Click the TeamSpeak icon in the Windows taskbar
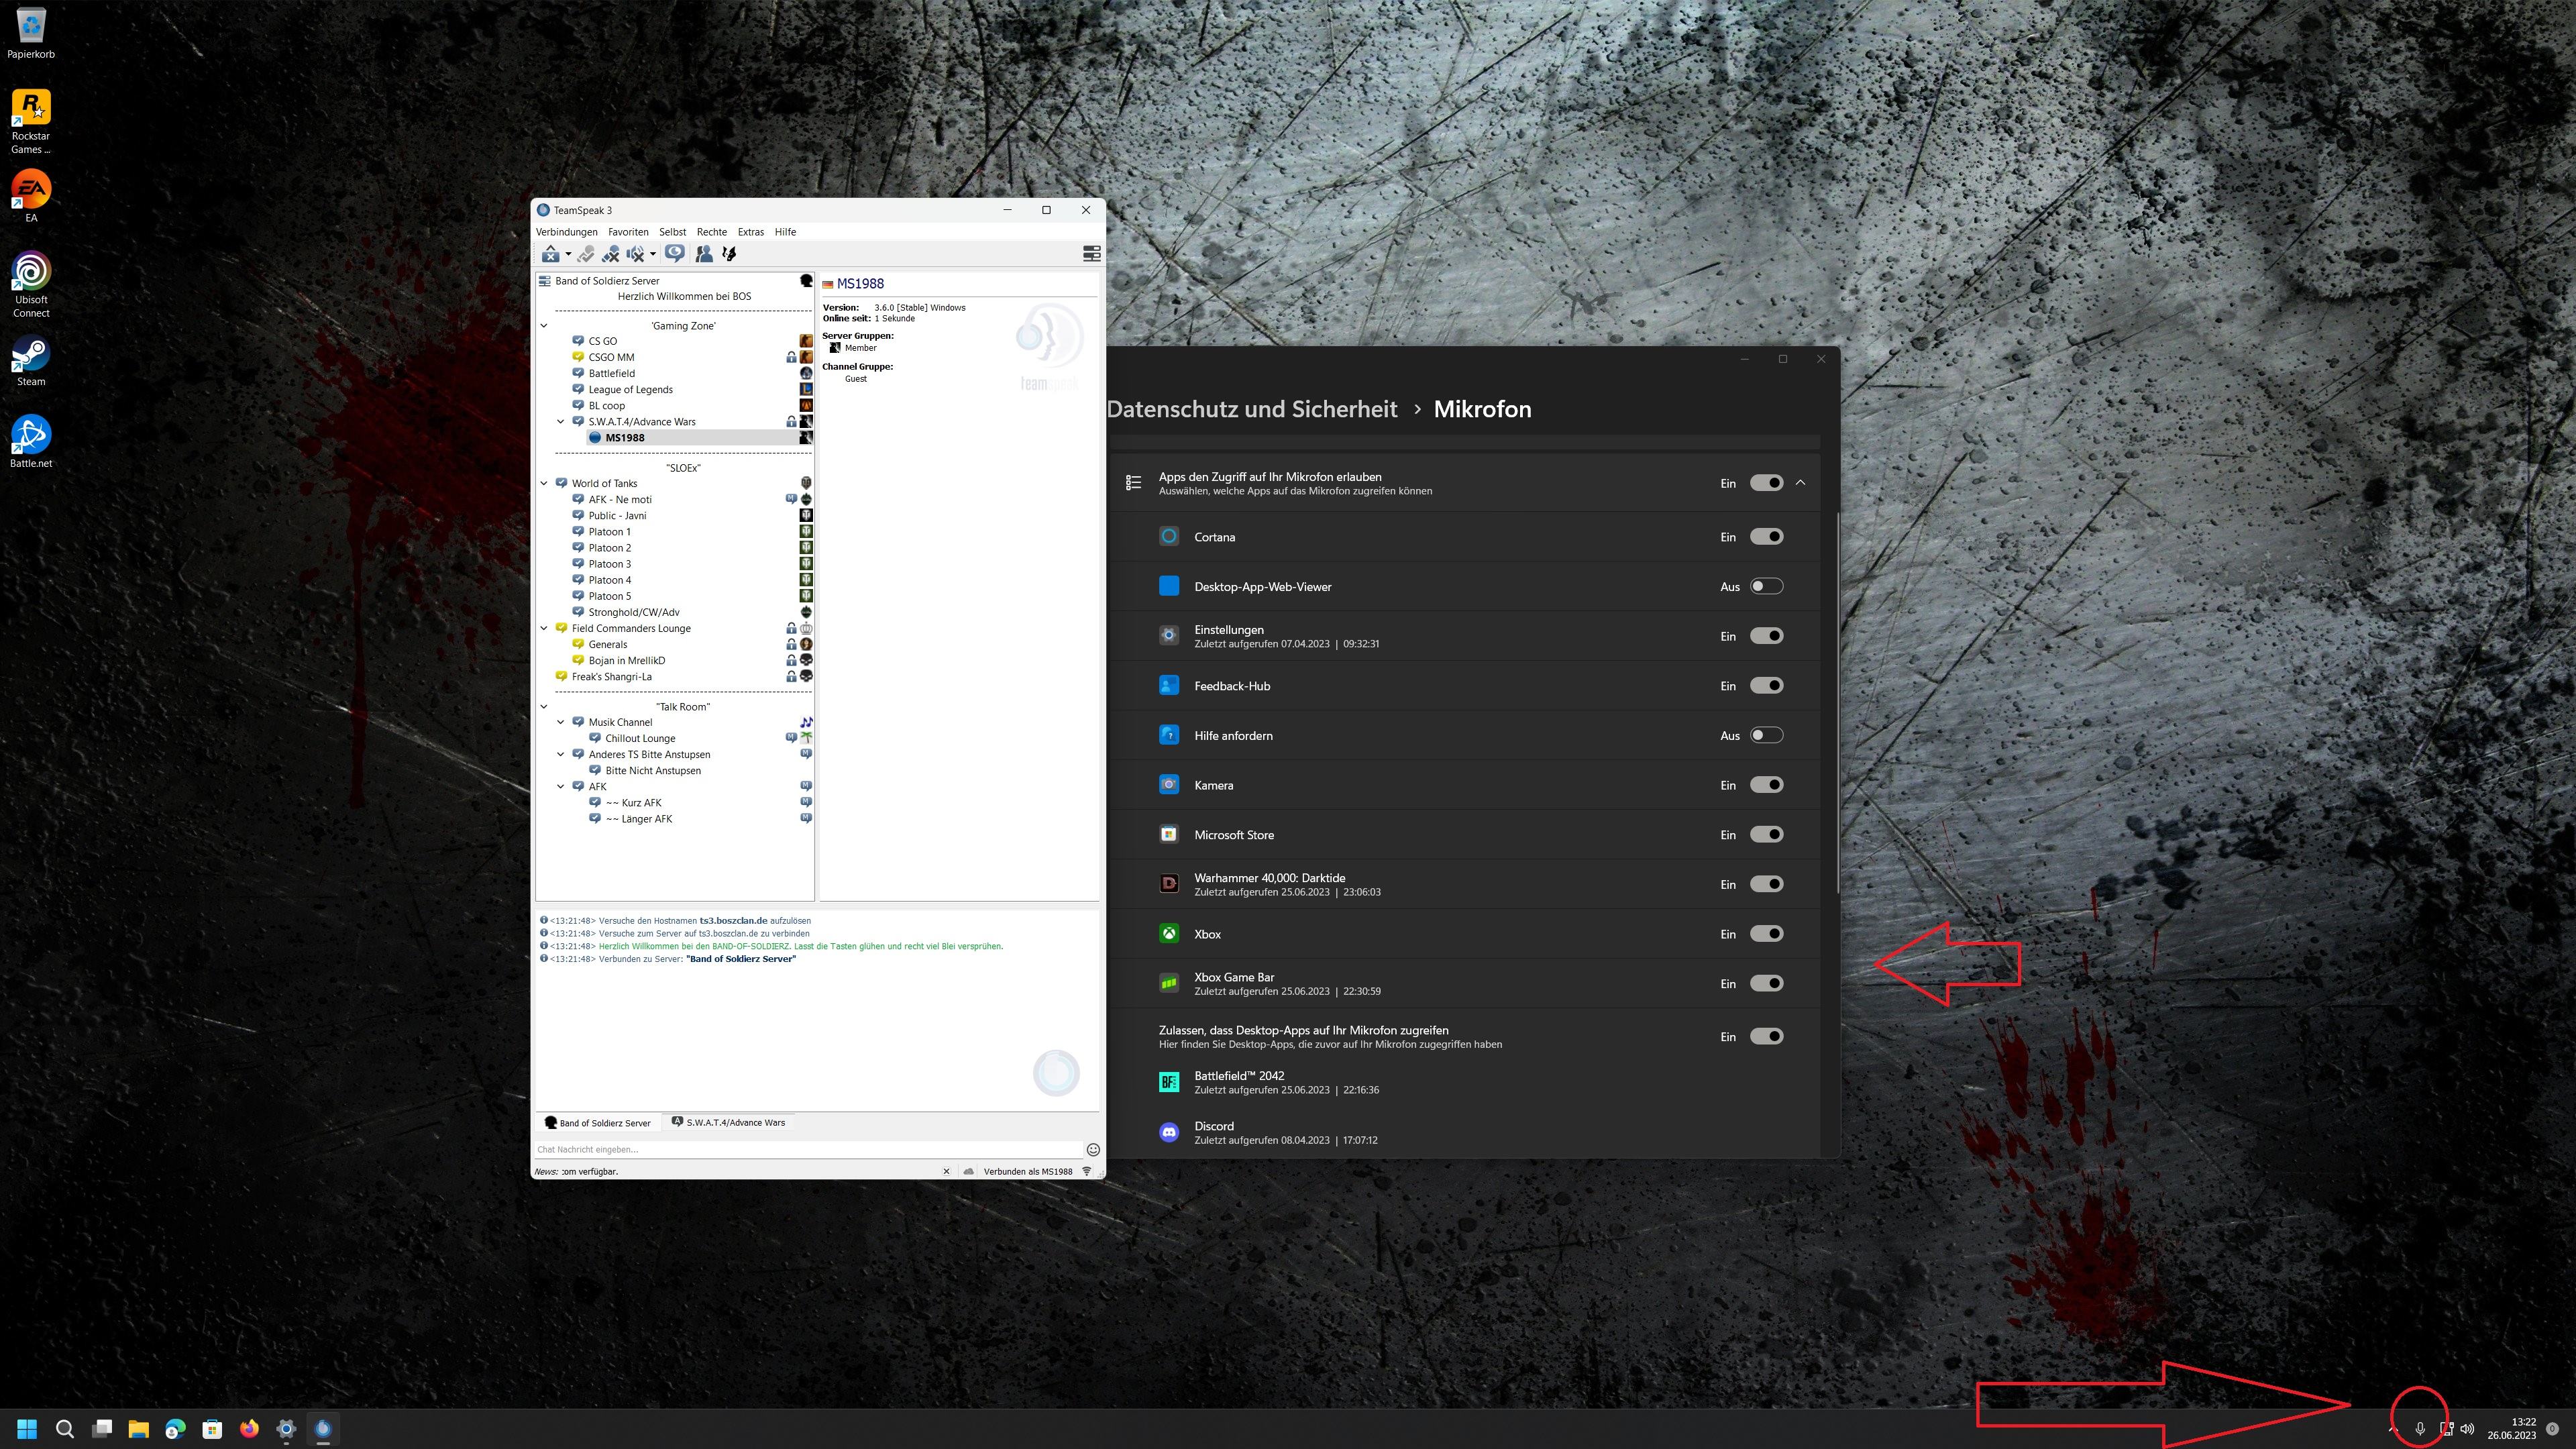The width and height of the screenshot is (2576, 1449). point(323,1429)
